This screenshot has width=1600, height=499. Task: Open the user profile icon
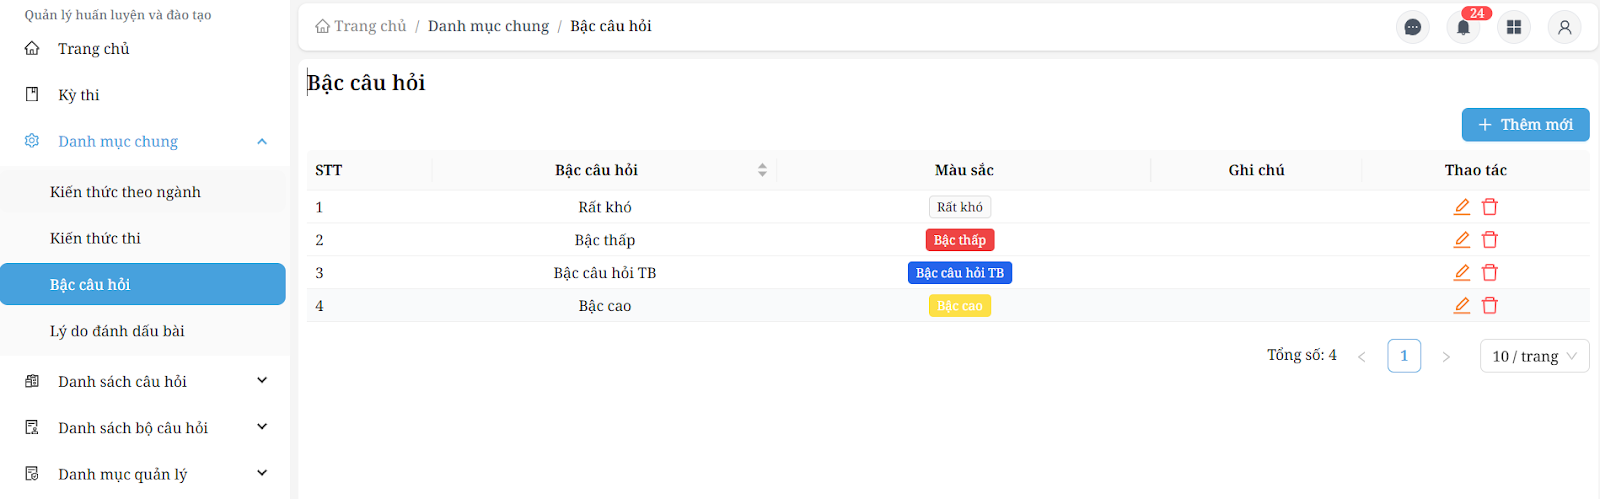pos(1564,27)
